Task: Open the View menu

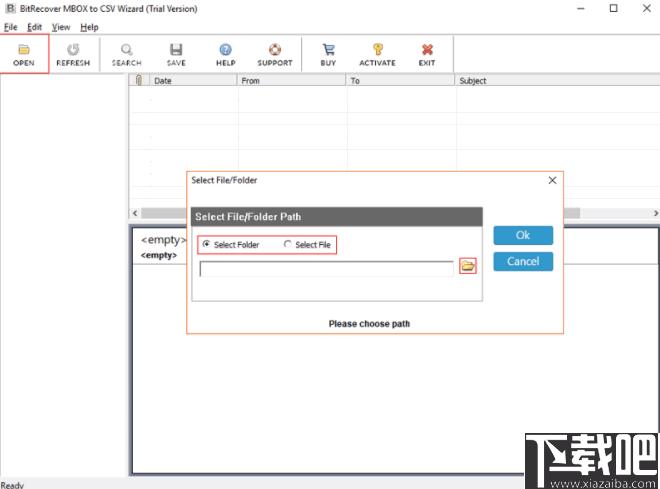Action: [x=61, y=27]
